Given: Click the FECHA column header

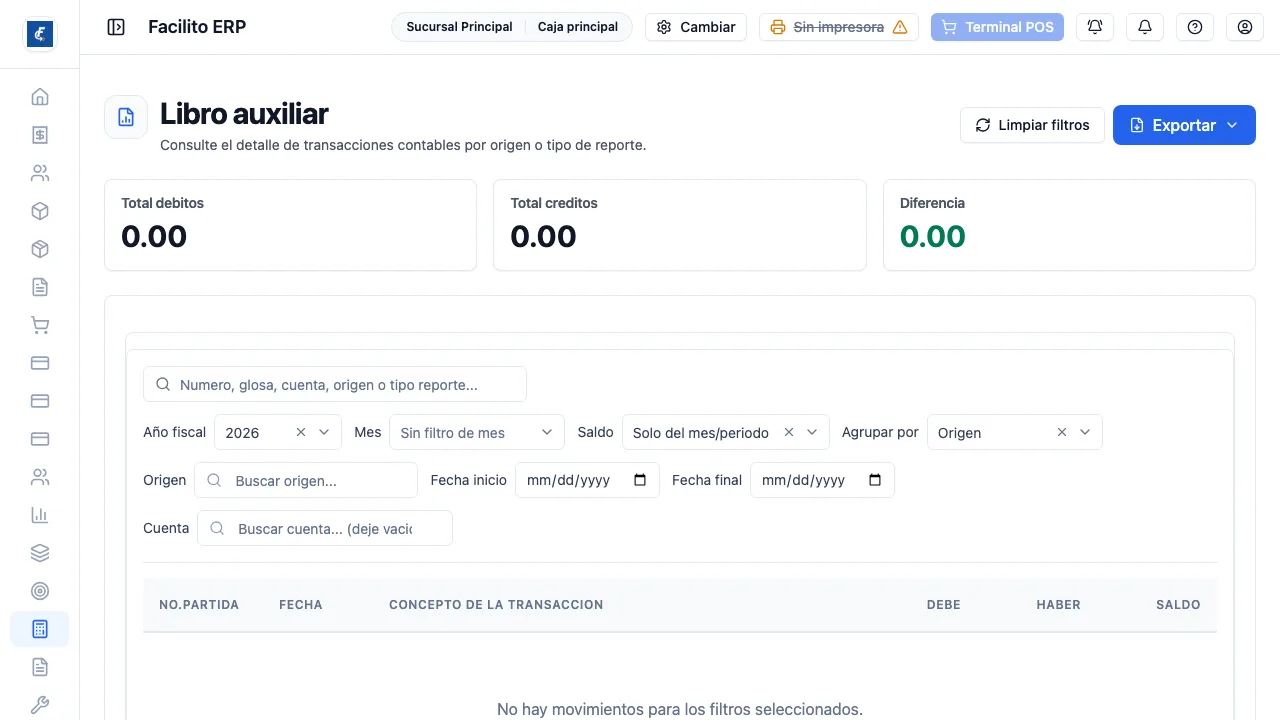Looking at the screenshot, I should click(x=301, y=605).
